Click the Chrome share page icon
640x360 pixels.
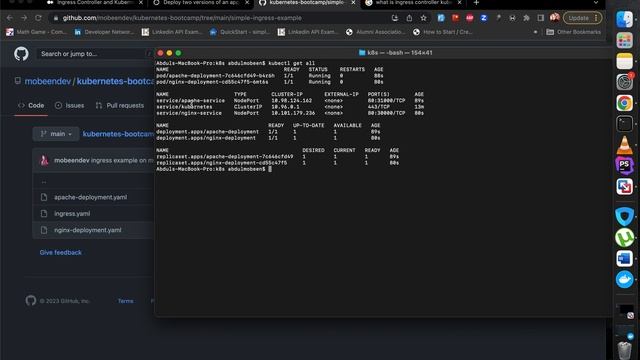409,18
